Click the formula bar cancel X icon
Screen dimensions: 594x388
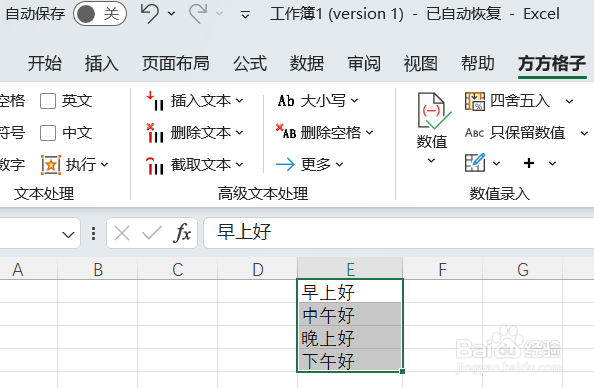(122, 233)
